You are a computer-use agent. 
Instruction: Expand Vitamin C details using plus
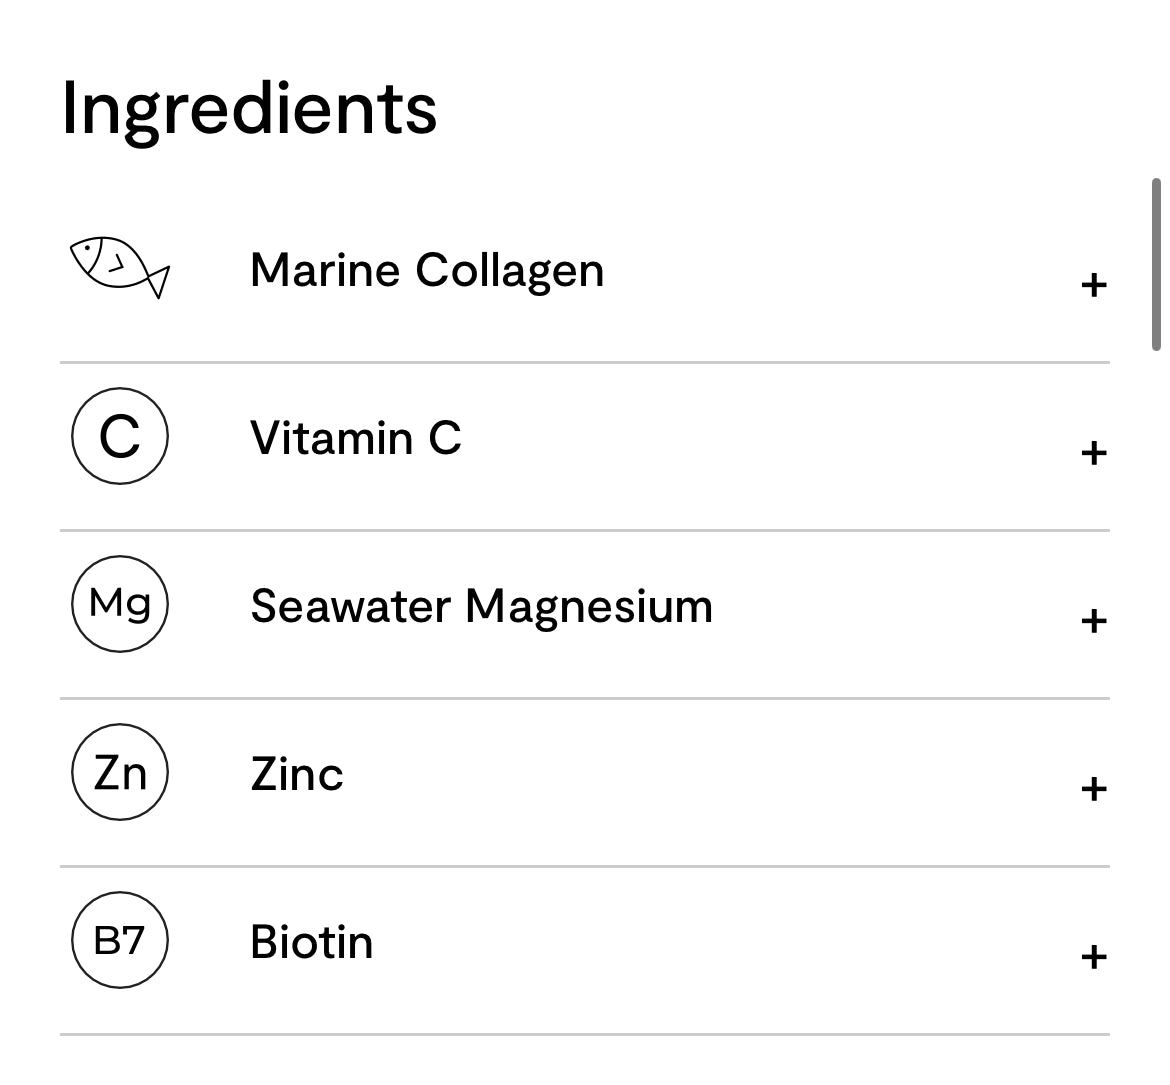[1093, 454]
